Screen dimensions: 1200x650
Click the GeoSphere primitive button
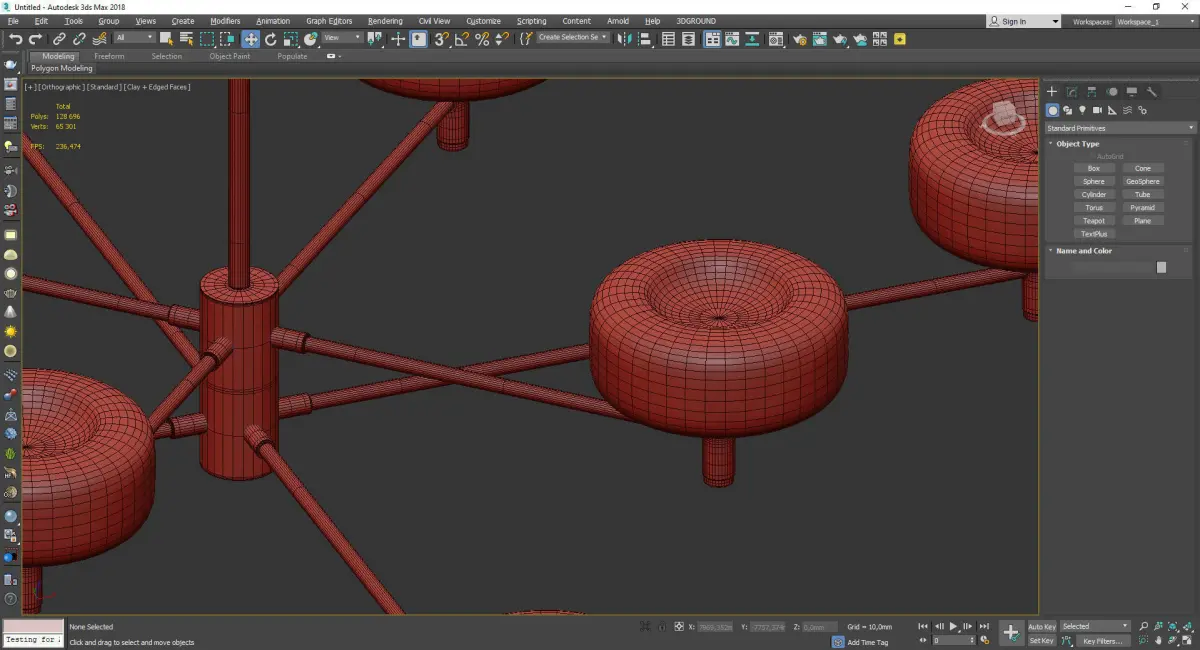coord(1143,182)
